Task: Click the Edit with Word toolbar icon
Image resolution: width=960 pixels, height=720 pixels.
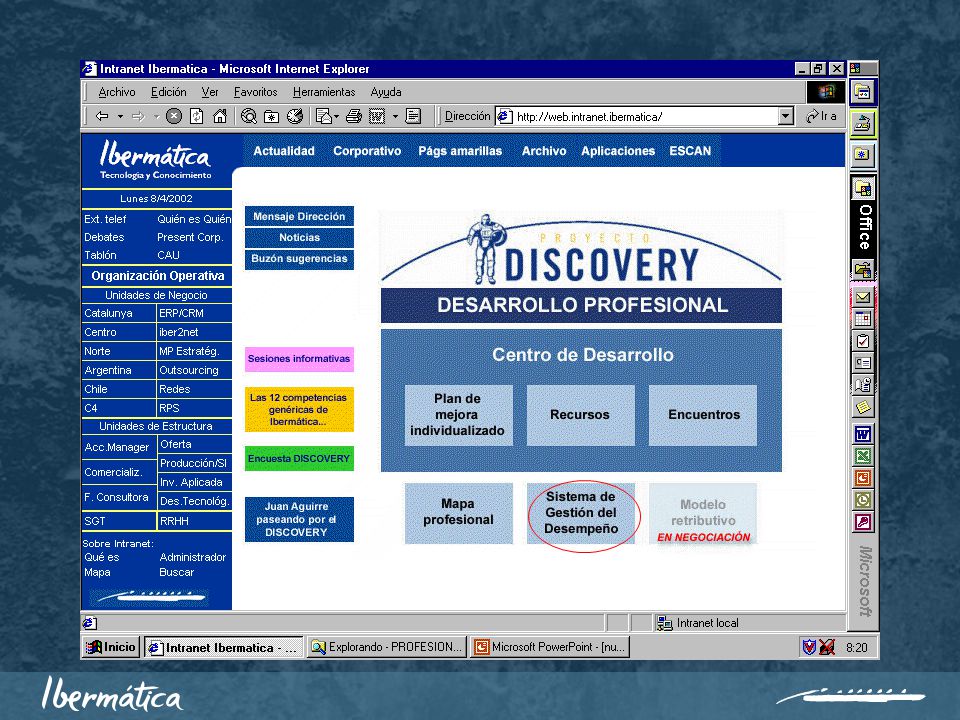Action: click(377, 116)
